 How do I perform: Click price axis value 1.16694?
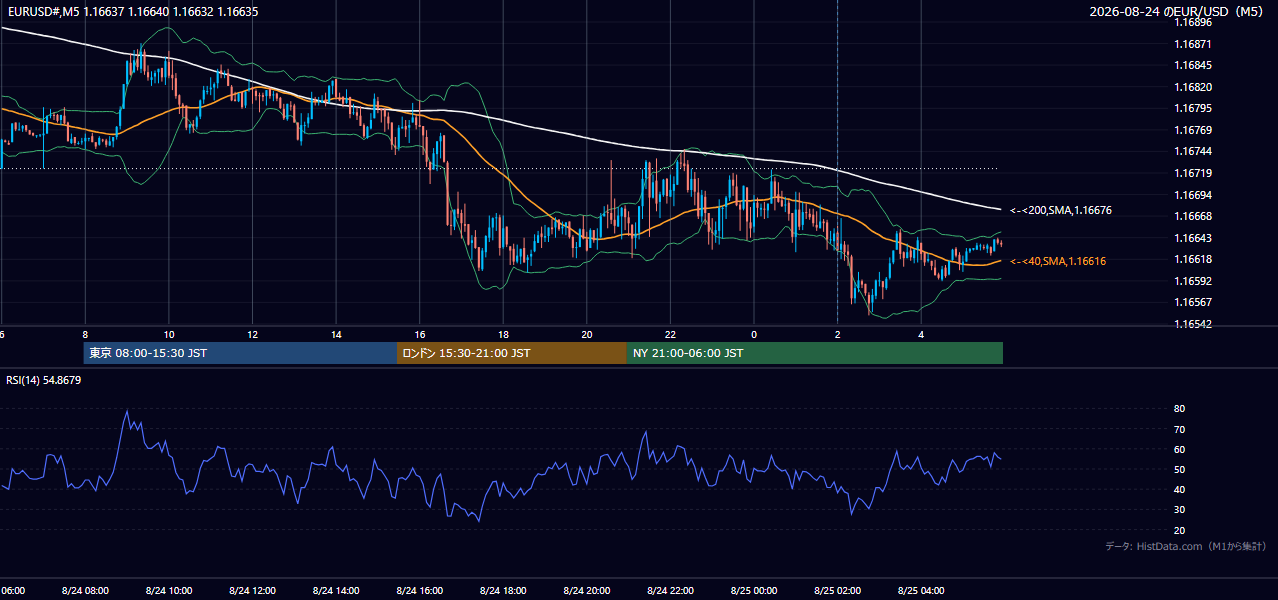1195,195
